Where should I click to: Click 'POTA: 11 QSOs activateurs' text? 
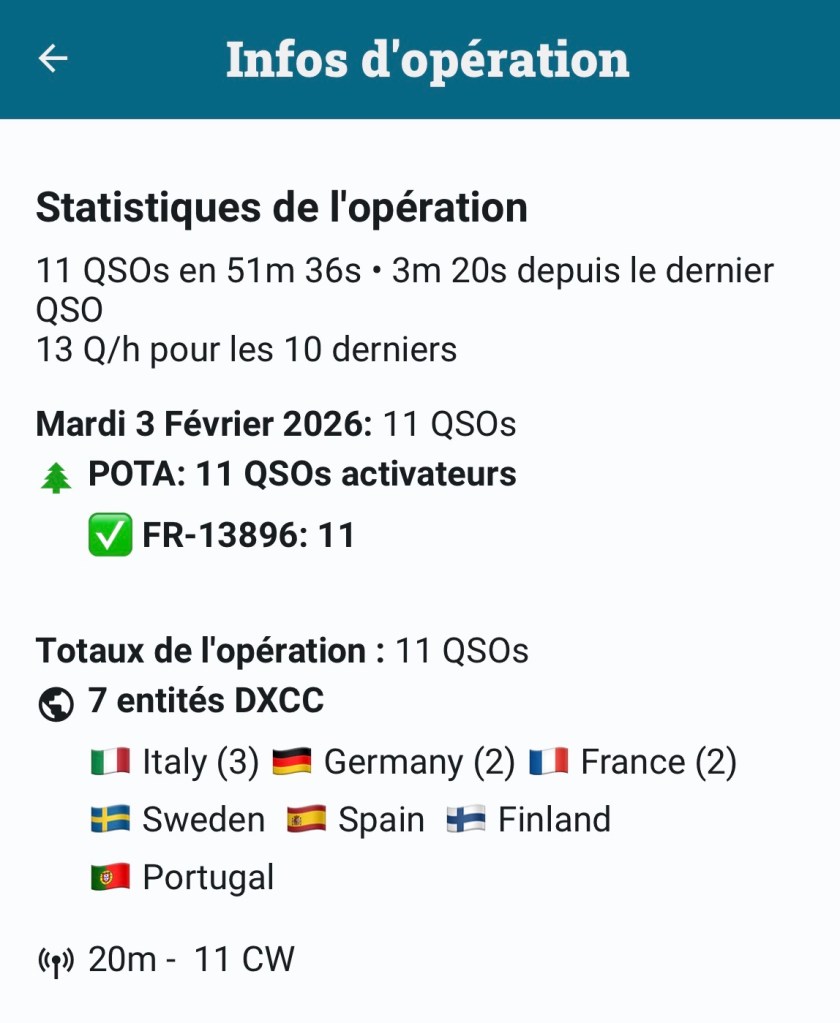(x=302, y=474)
